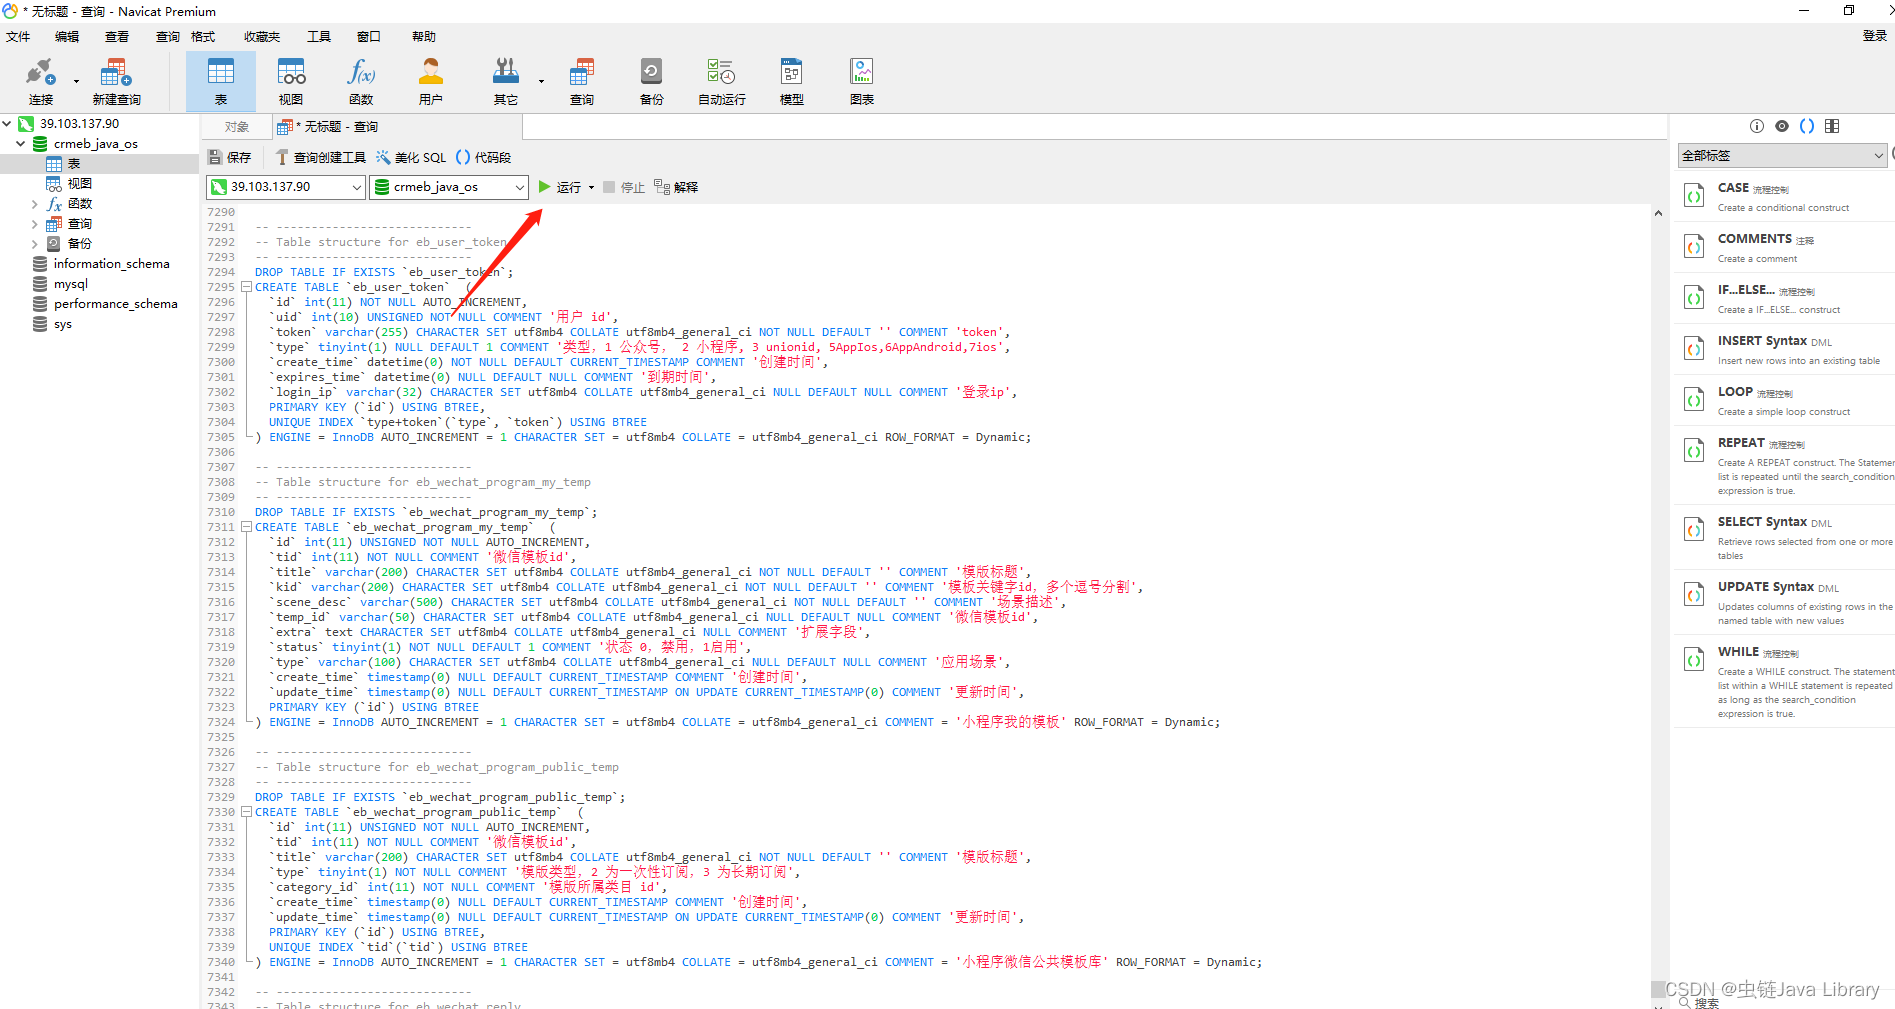1895x1009 pixels.
Task: Insert the INSERT Syntax snippet
Action: click(x=1785, y=349)
